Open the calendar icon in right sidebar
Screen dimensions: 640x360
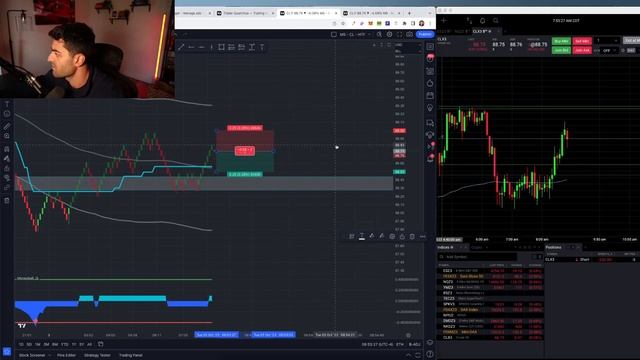tap(430, 96)
